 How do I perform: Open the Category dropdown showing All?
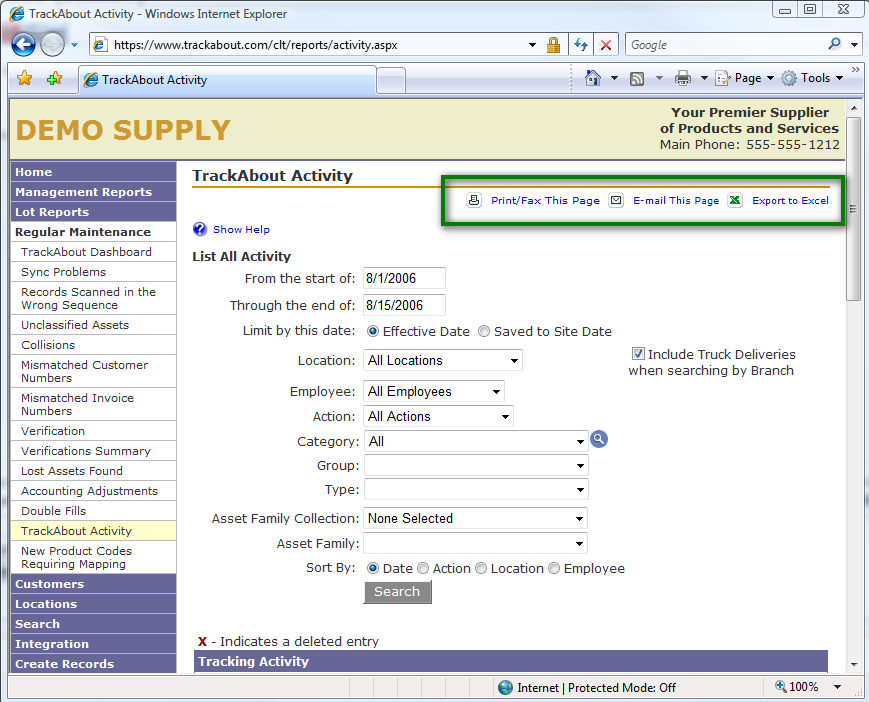pos(476,442)
